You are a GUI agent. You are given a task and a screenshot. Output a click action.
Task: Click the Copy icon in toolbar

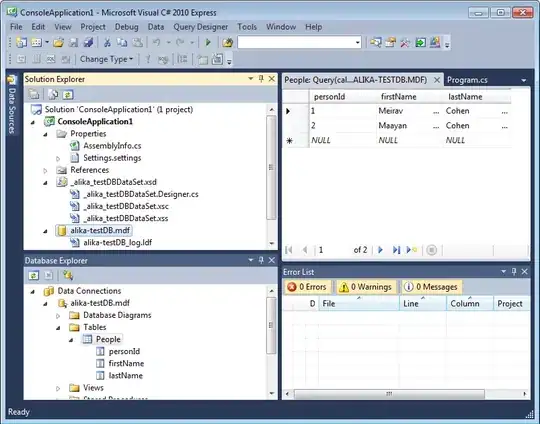pyautogui.click(x=122, y=43)
